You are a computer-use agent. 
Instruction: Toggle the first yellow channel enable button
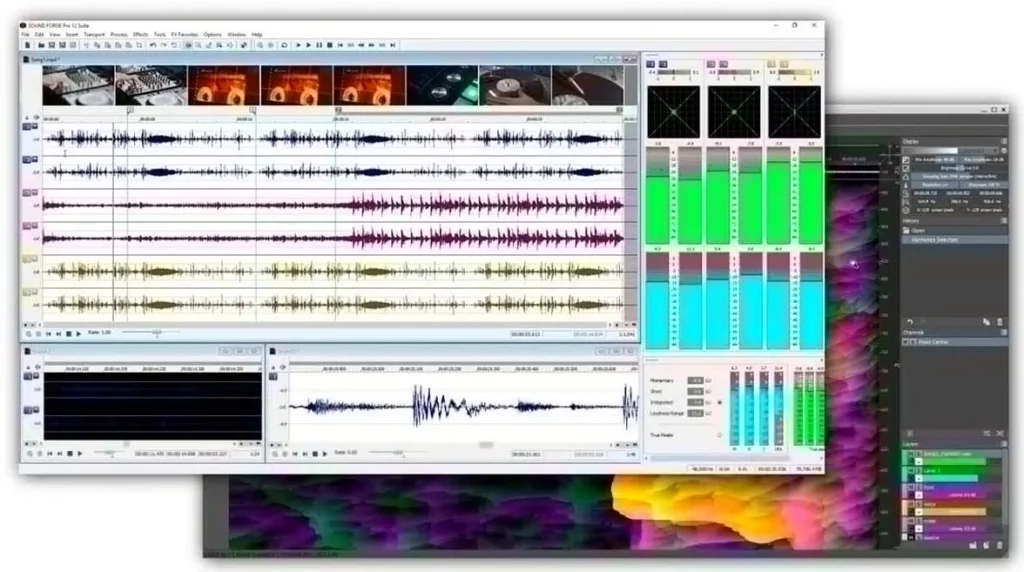[27, 259]
